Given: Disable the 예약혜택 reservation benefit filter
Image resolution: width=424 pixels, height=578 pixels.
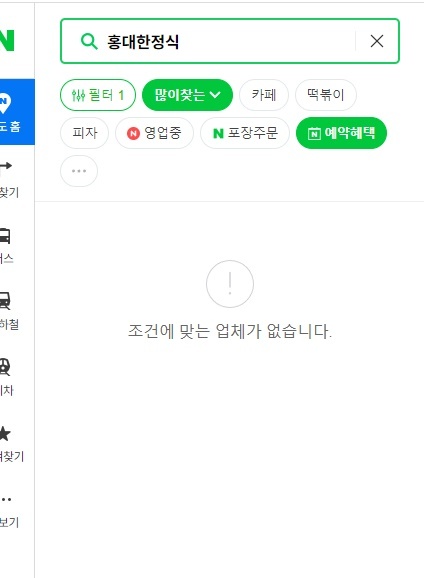Looking at the screenshot, I should click(341, 133).
